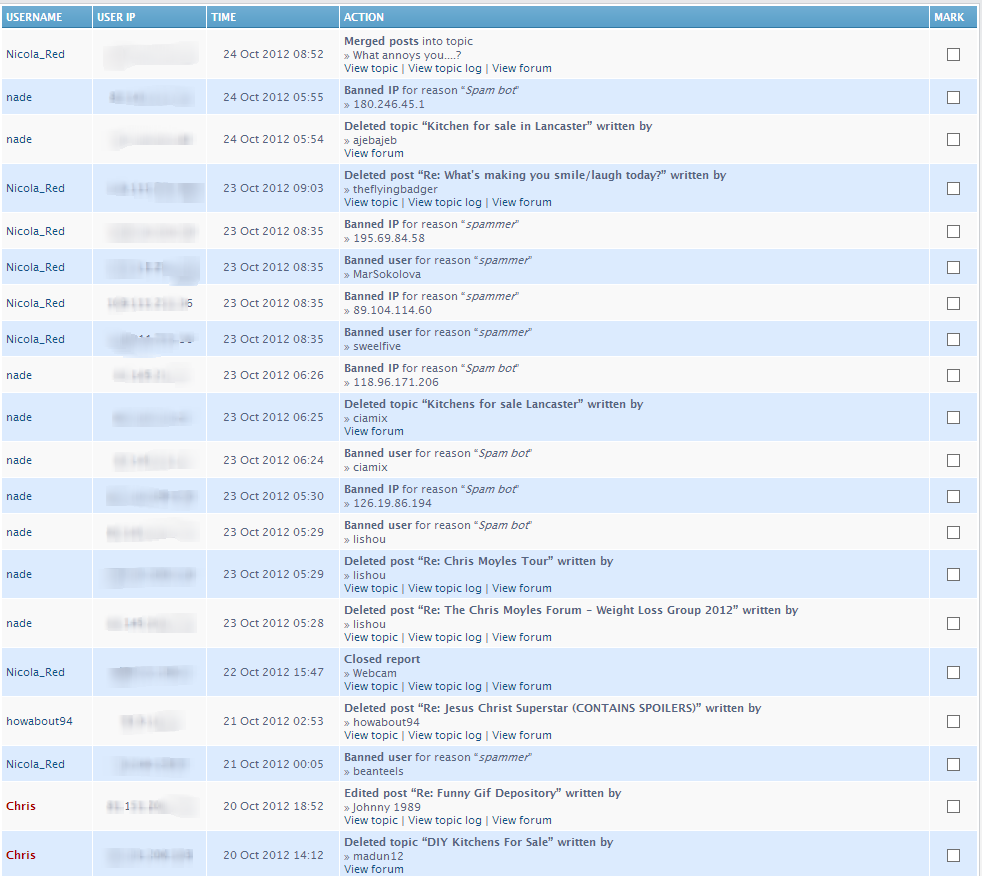Mark the DIY Kitchens For Sale row
The height and width of the screenshot is (876, 982).
953,855
